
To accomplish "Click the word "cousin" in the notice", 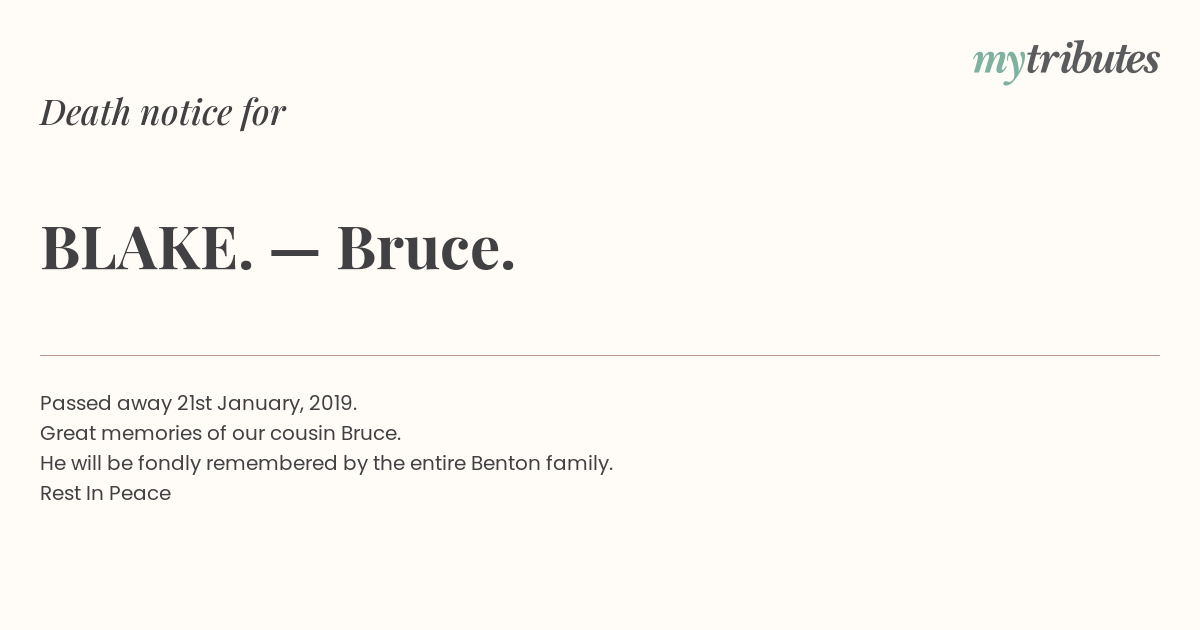I will point(303,433).
